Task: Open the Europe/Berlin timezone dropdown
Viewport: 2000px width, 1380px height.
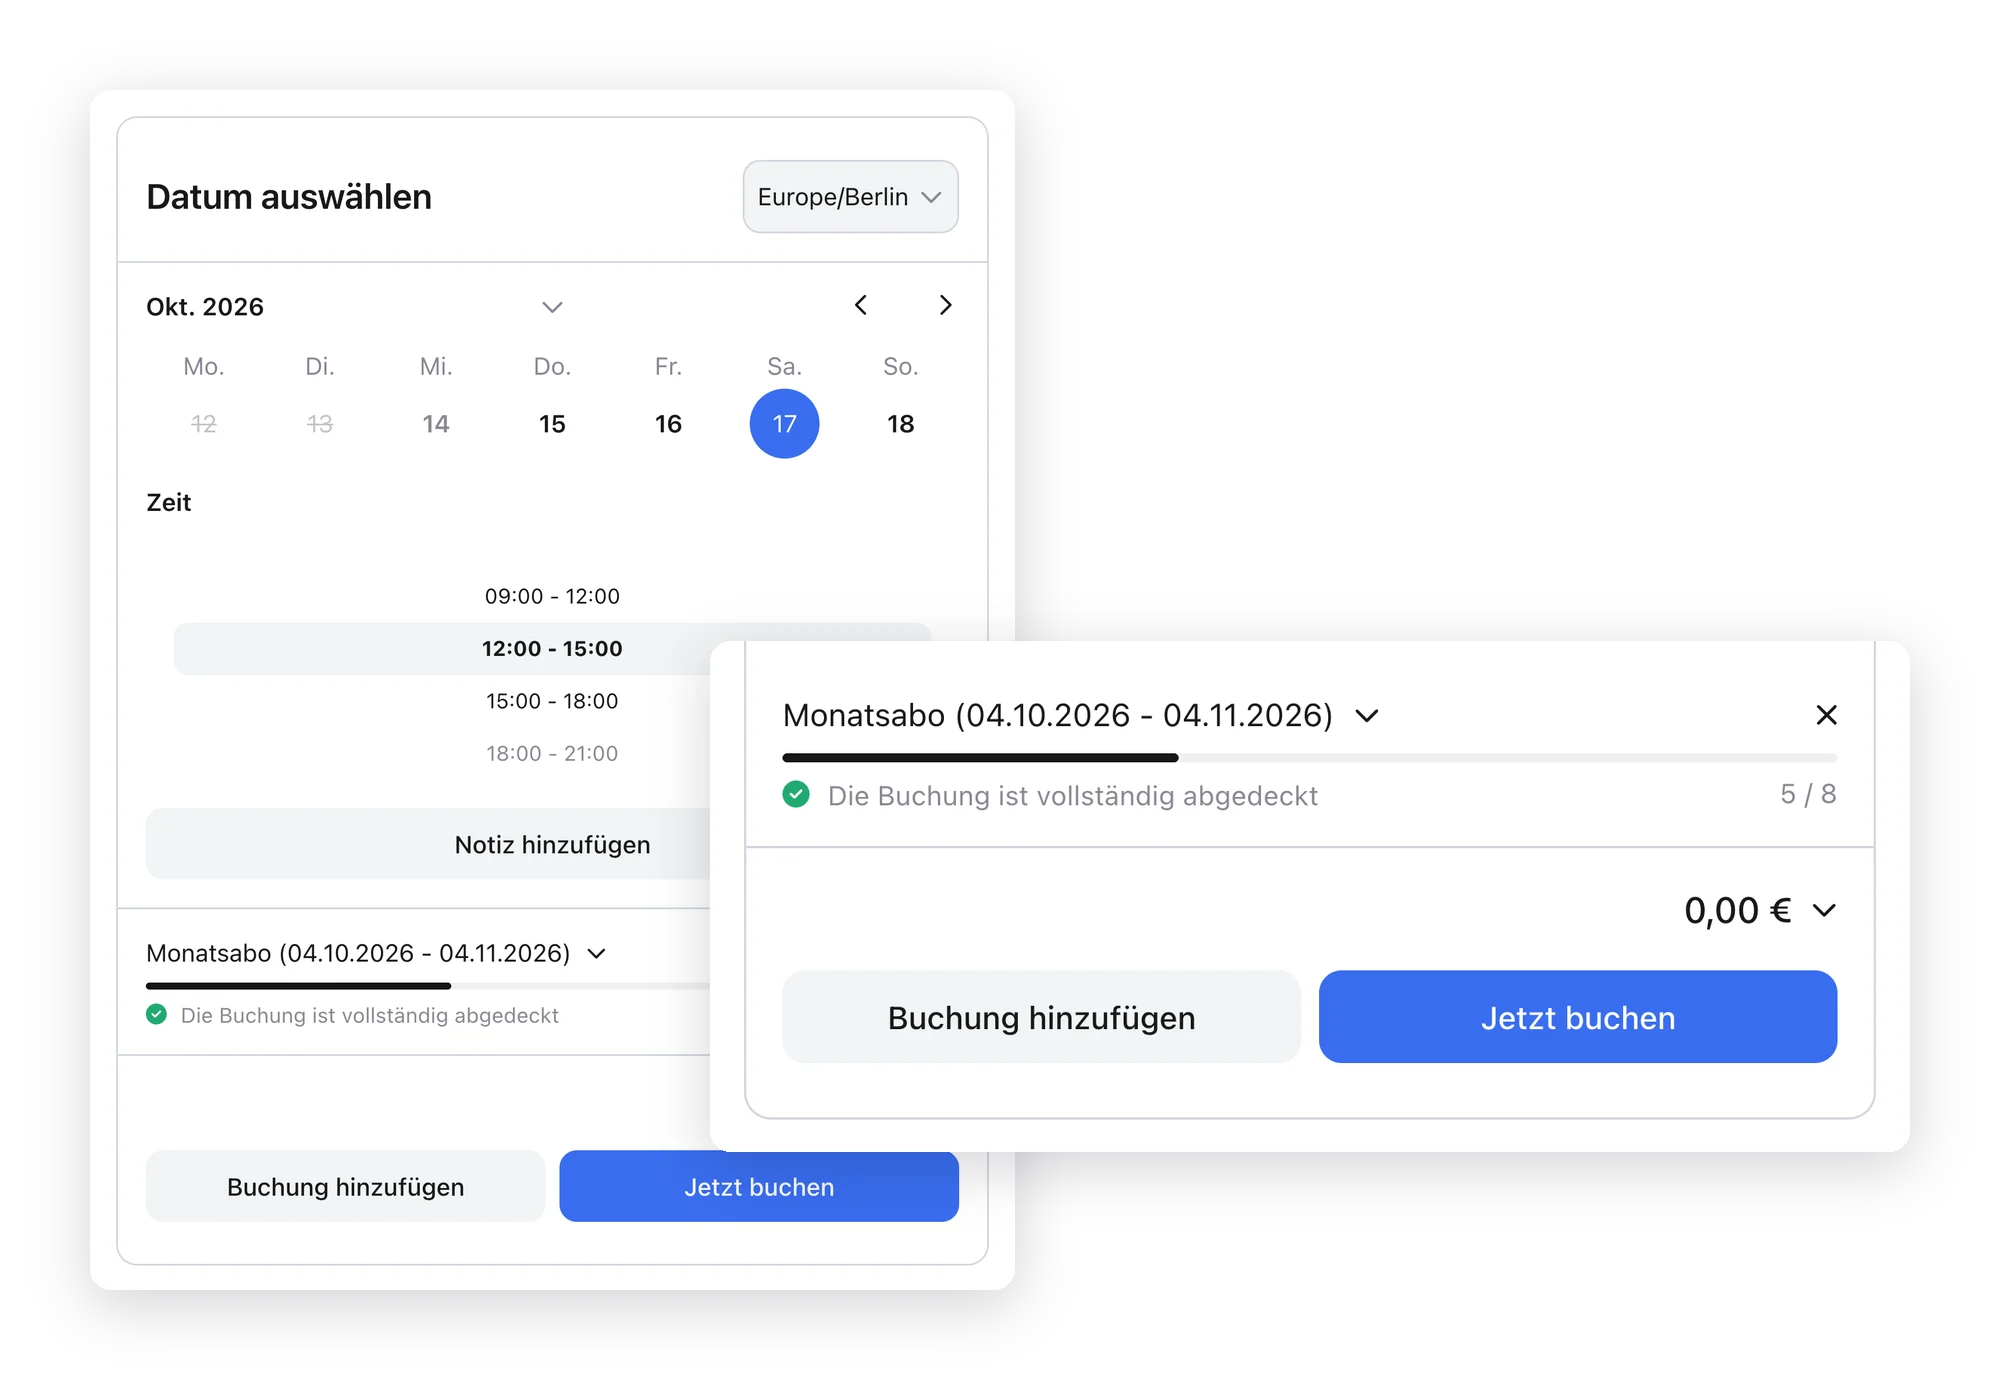Action: 850,197
